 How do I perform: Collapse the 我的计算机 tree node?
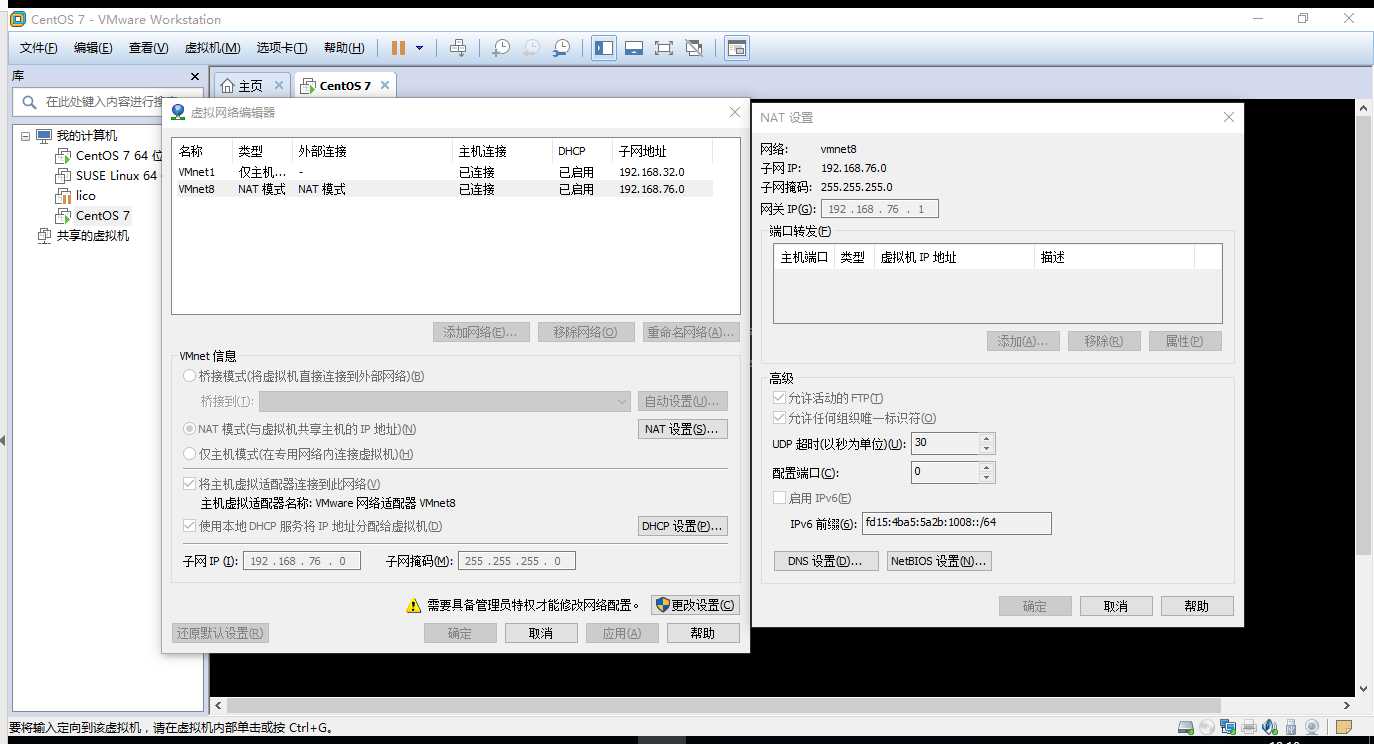(25, 136)
